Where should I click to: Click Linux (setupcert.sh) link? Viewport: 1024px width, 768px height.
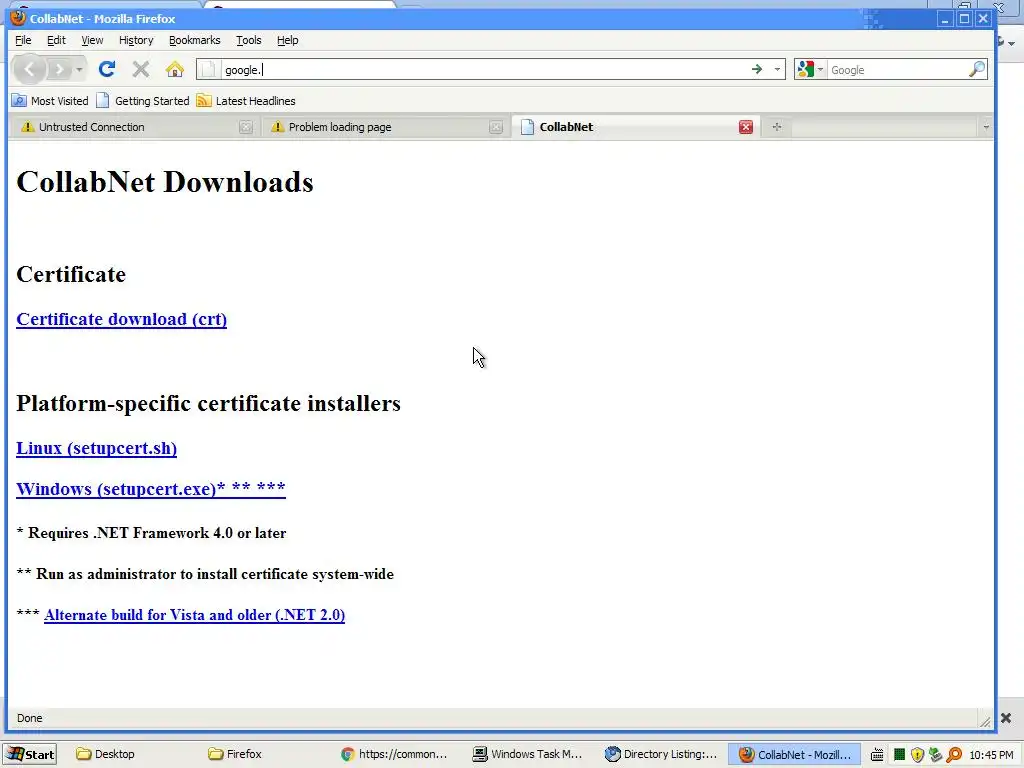click(97, 449)
